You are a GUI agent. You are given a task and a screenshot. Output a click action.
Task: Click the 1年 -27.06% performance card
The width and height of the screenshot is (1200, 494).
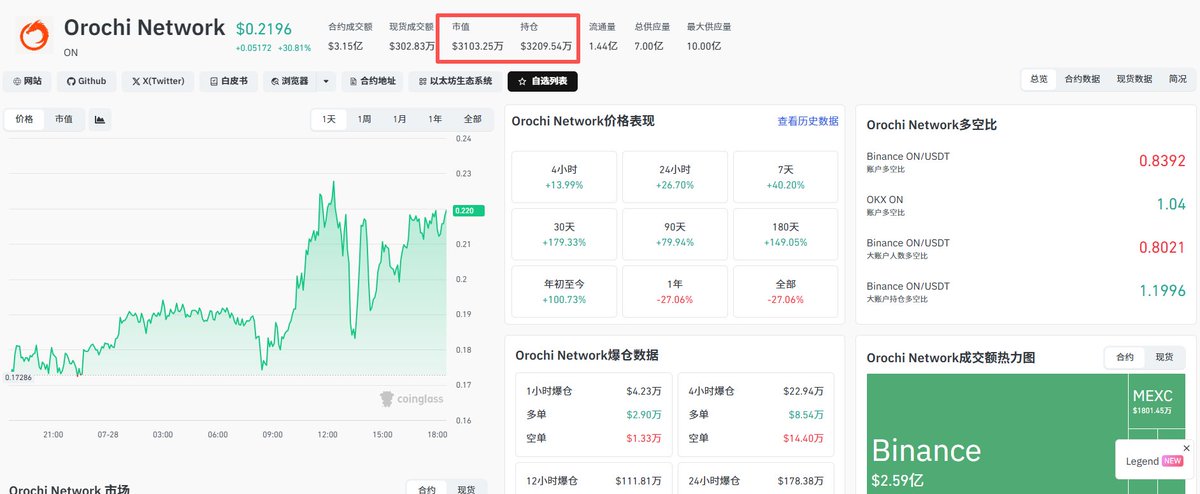(675, 291)
